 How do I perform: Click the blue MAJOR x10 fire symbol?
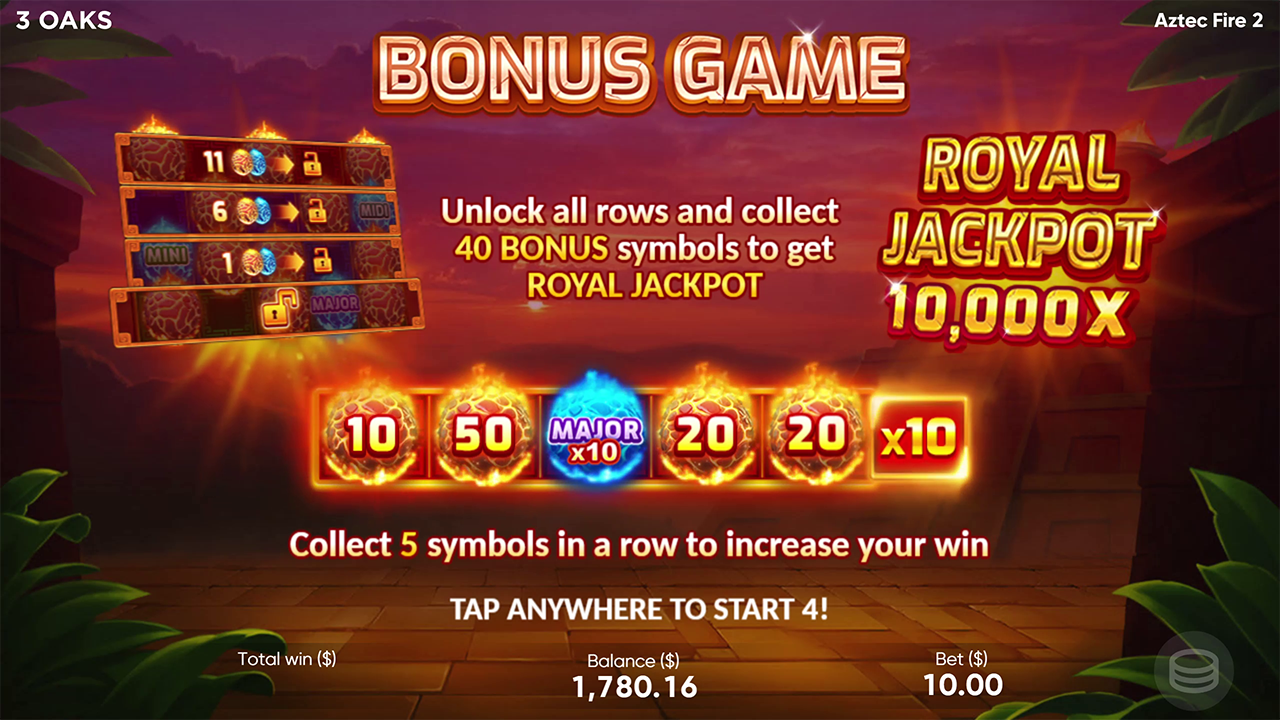(595, 436)
